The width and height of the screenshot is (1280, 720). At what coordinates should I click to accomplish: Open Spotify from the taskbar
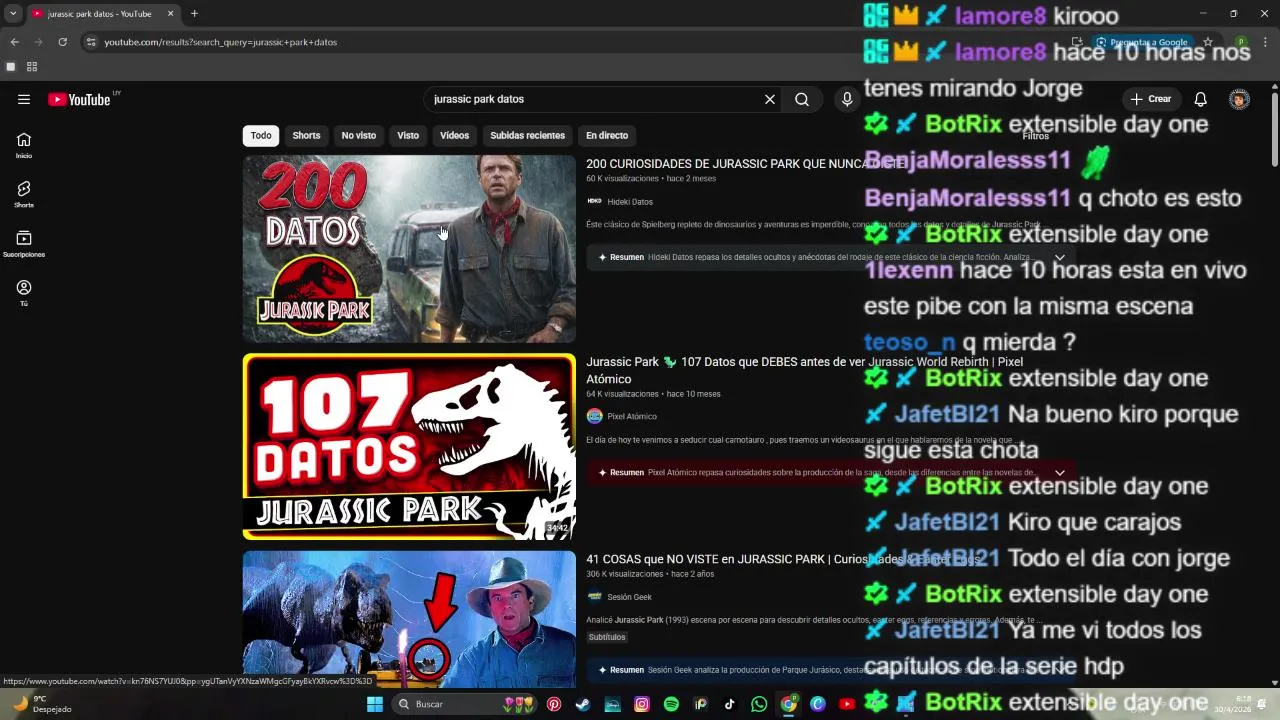[x=671, y=704]
